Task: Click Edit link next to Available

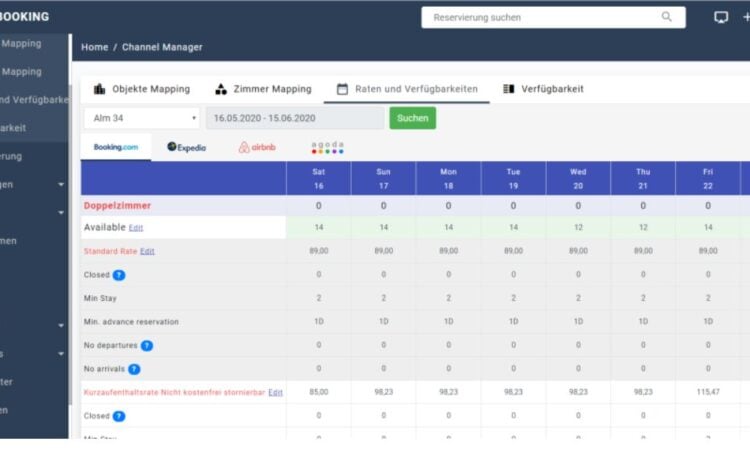Action: click(x=136, y=228)
